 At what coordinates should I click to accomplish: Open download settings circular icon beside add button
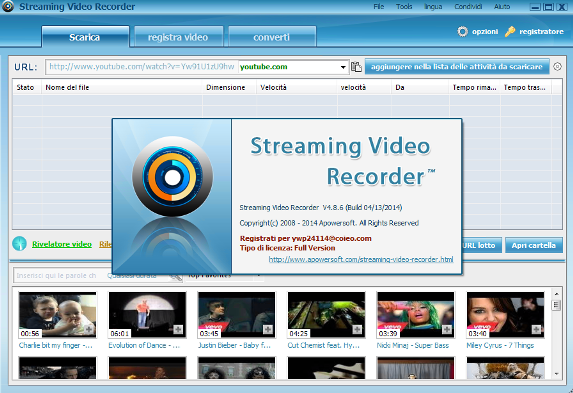[x=557, y=67]
